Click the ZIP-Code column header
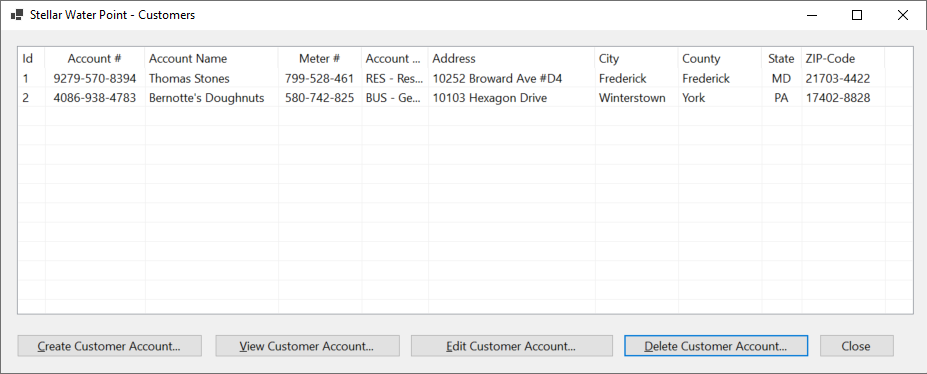 pyautogui.click(x=842, y=58)
